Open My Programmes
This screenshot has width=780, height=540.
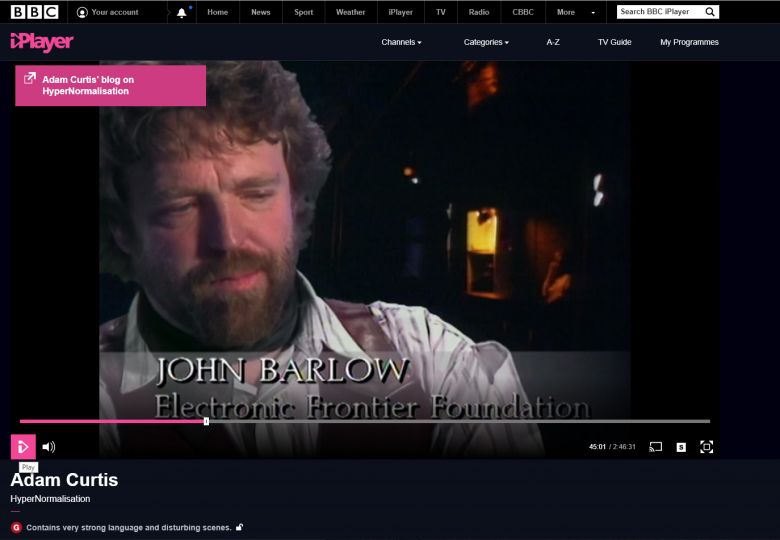[x=689, y=42]
